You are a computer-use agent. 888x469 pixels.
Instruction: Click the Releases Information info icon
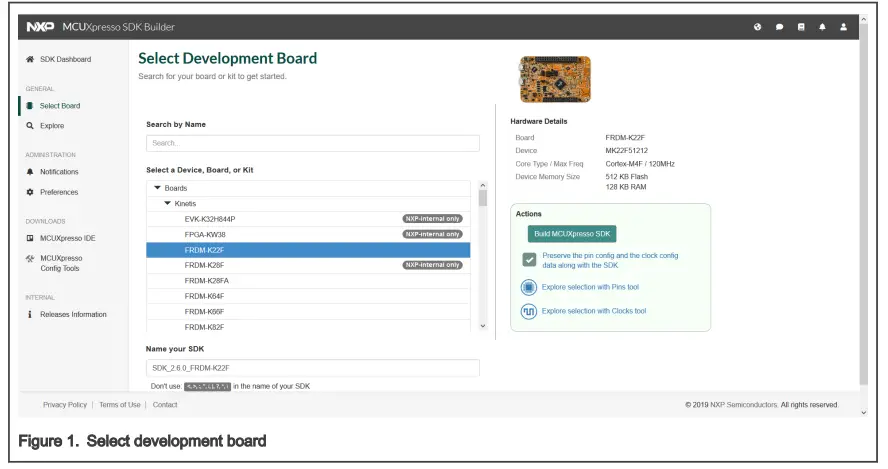(x=30, y=314)
